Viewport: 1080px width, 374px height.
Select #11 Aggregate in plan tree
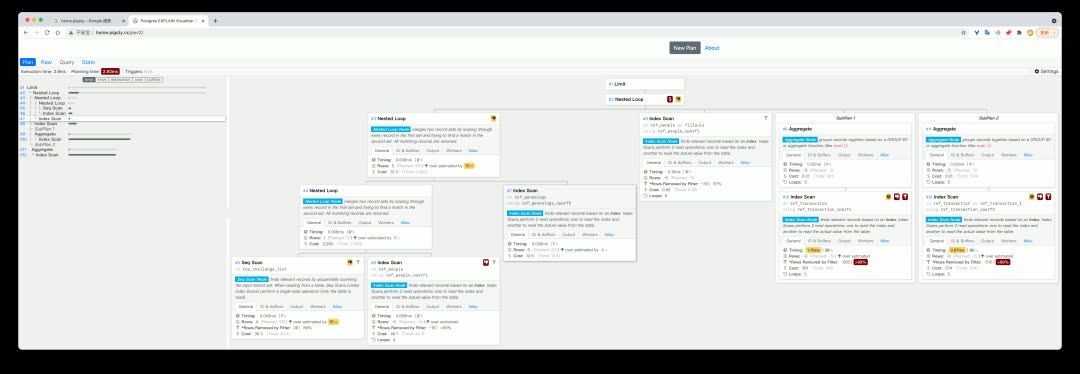pos(42,149)
